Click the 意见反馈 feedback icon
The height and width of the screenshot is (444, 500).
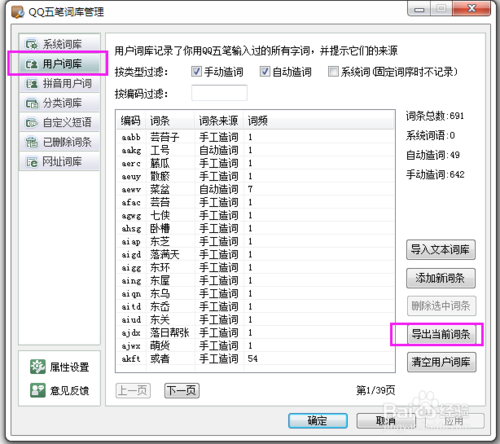point(38,390)
